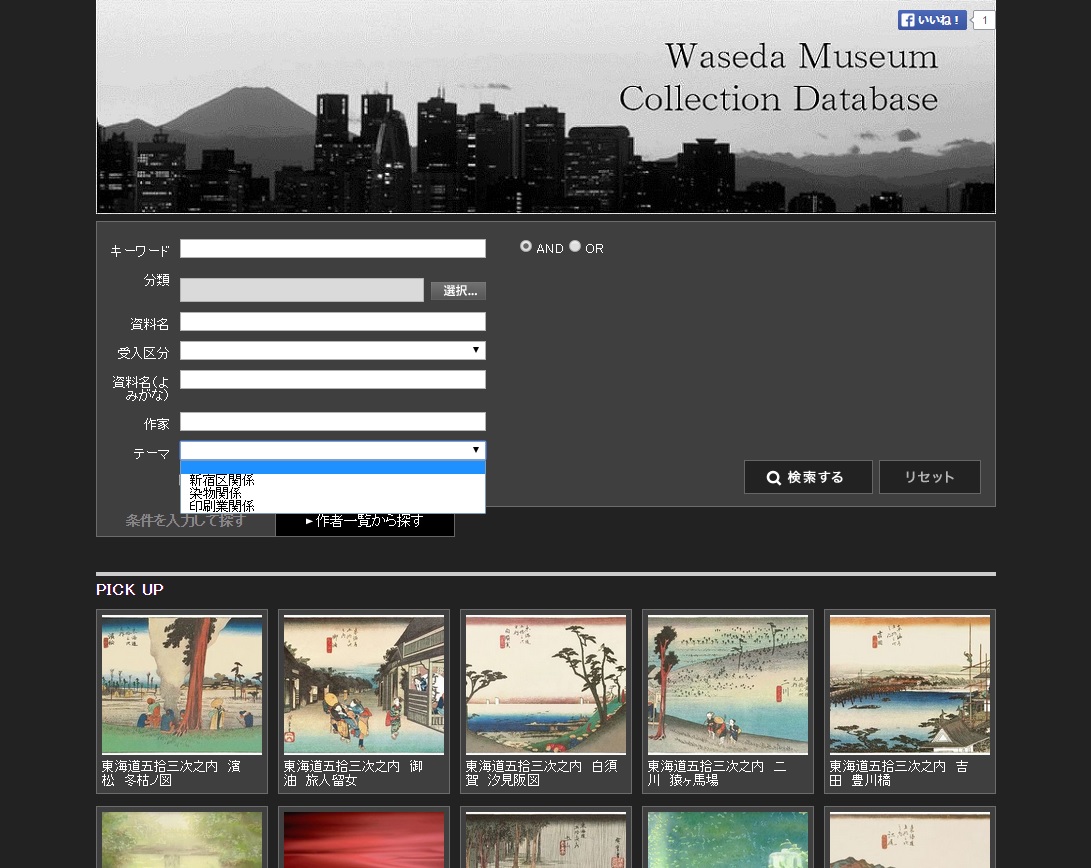Switch to 条件を入力して探す tab
The height and width of the screenshot is (868, 1091).
click(186, 521)
